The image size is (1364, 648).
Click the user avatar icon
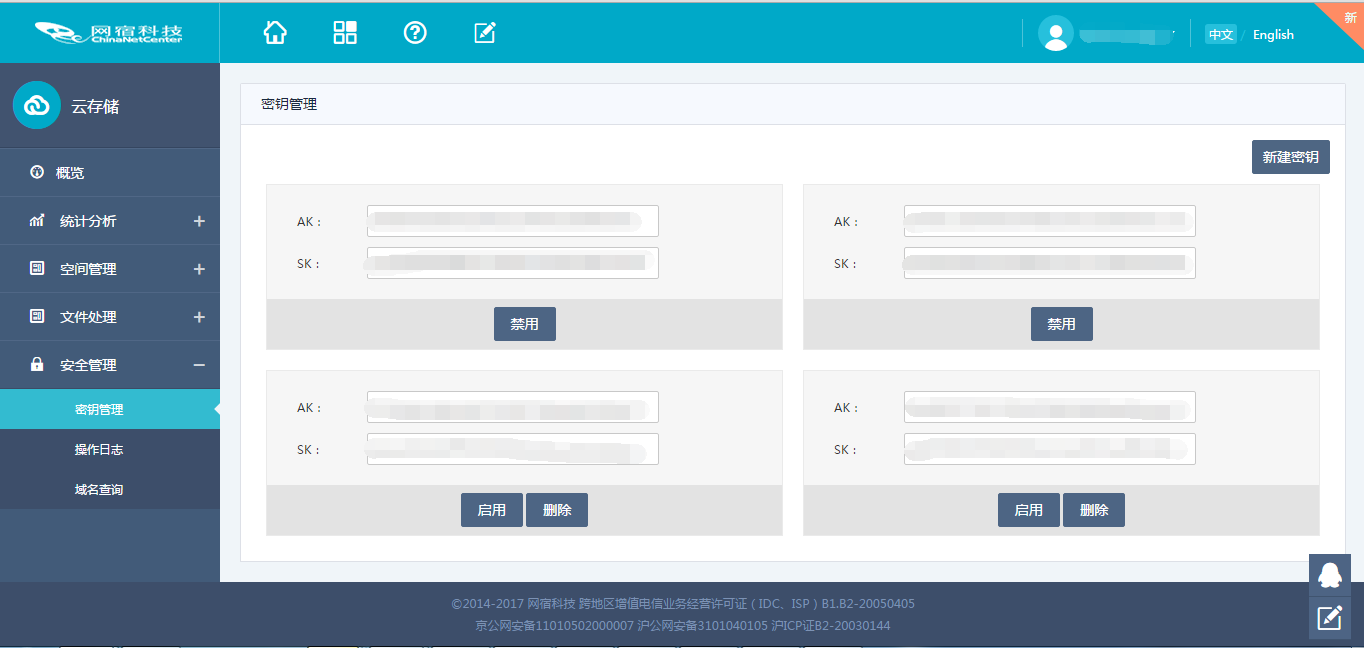1055,33
